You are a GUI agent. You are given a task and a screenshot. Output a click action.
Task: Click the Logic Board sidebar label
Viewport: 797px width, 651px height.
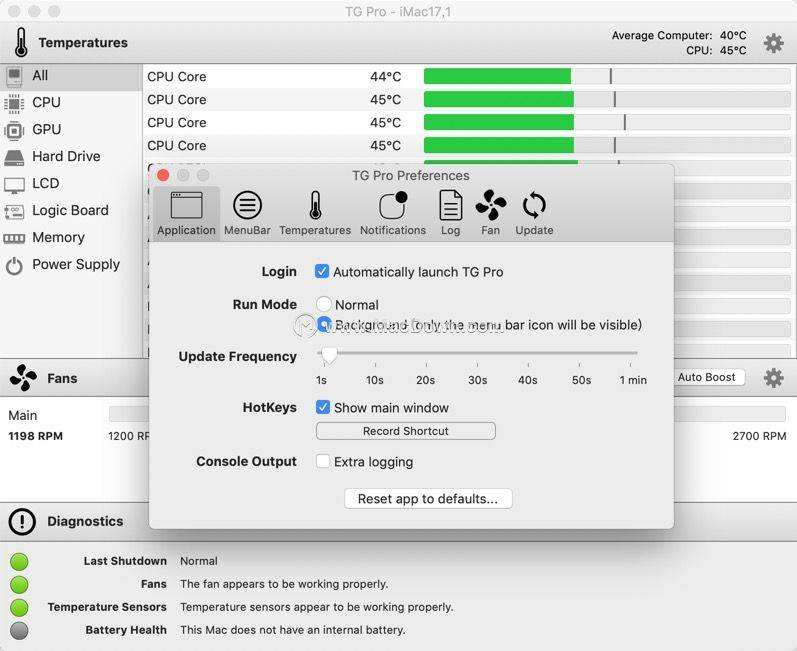[70, 210]
